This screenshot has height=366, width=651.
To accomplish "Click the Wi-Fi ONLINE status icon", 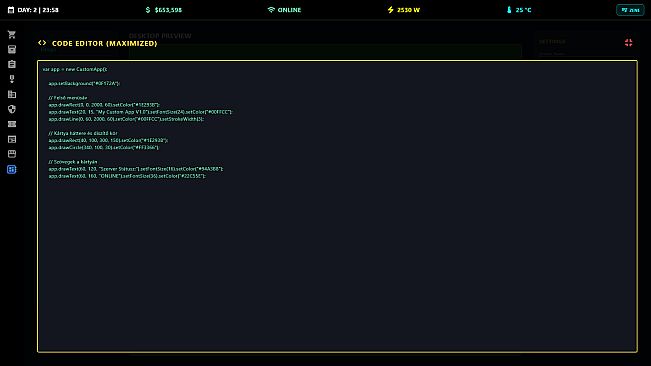I will [x=271, y=10].
